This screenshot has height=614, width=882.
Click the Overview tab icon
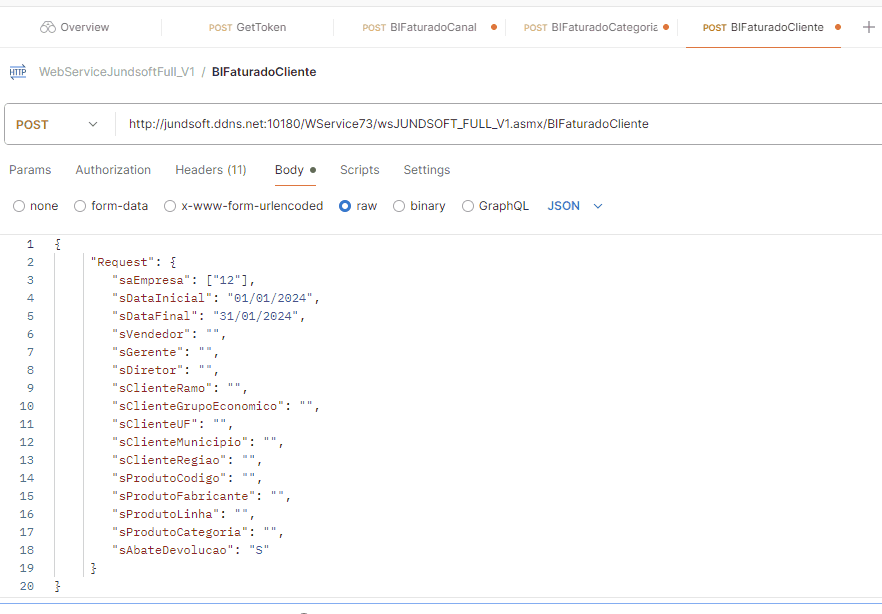tap(48, 27)
